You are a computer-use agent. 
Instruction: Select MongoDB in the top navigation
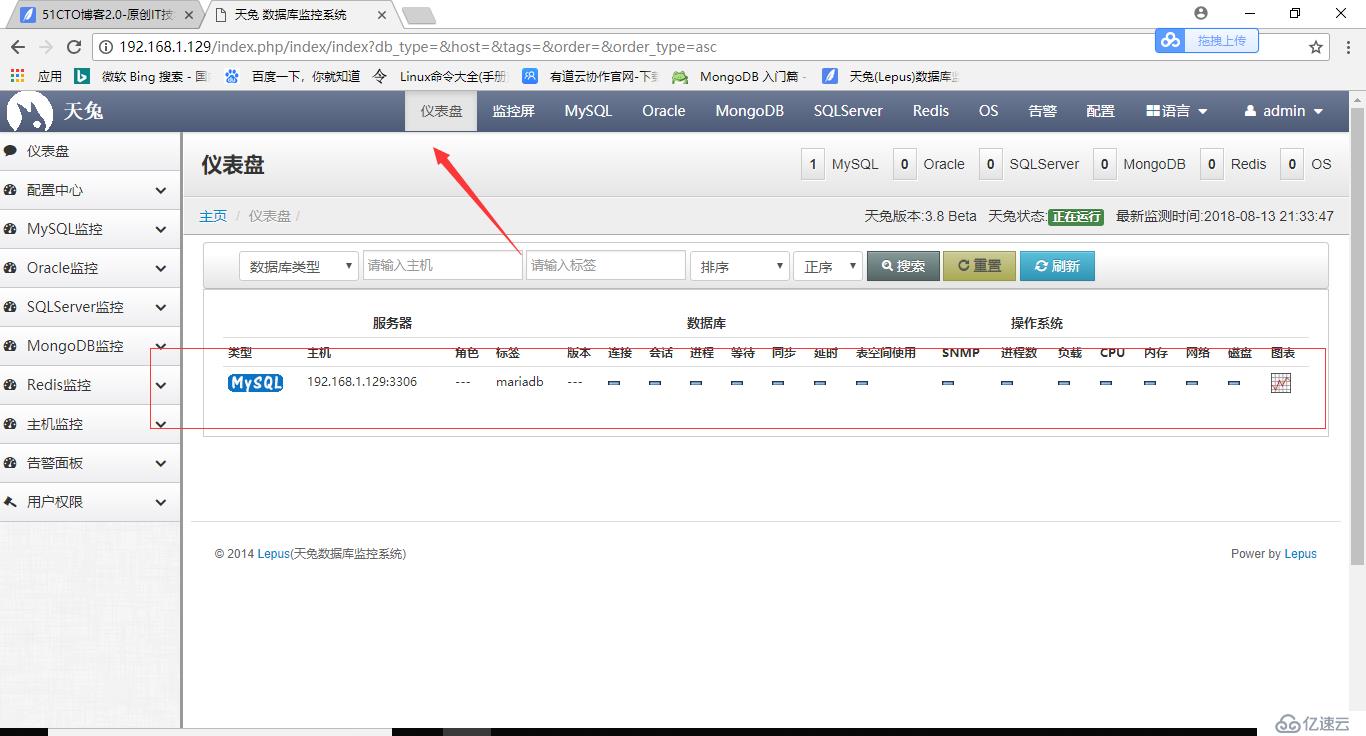[750, 111]
